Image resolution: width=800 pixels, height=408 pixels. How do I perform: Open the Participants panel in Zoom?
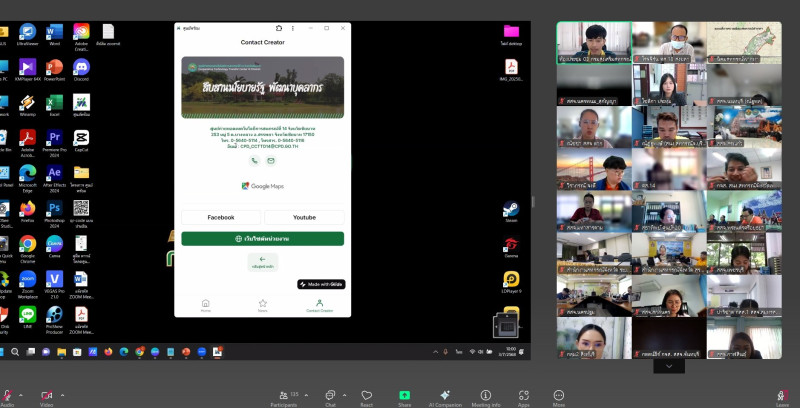(284, 397)
